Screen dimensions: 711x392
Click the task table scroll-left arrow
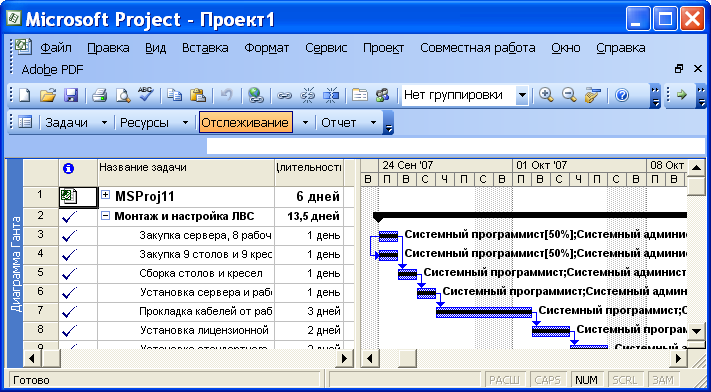(32, 358)
